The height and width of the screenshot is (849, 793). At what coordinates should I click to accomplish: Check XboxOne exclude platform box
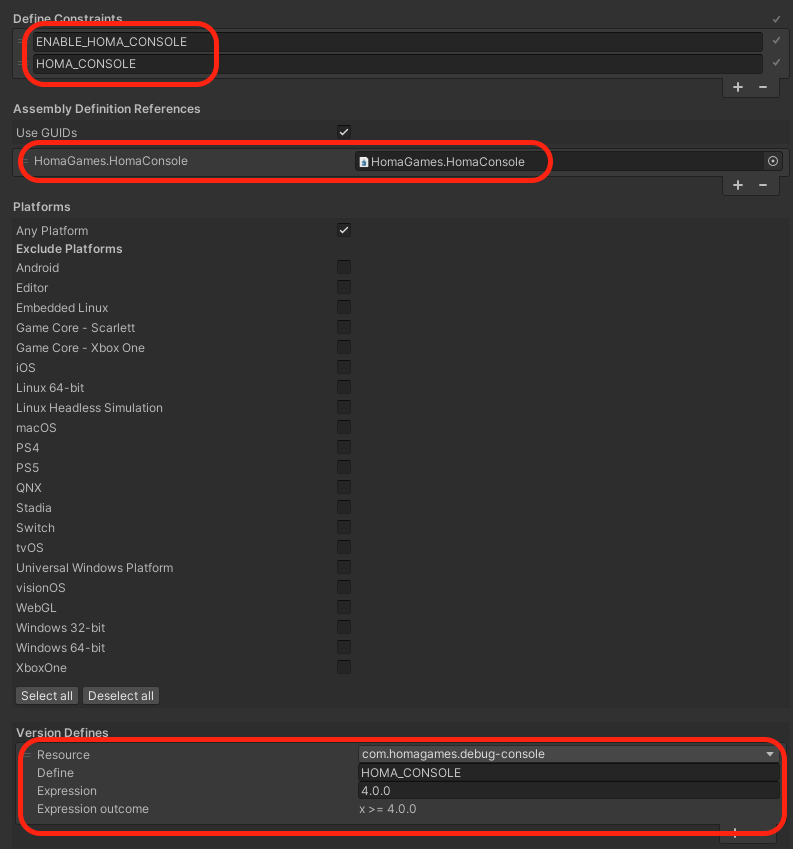coord(344,667)
